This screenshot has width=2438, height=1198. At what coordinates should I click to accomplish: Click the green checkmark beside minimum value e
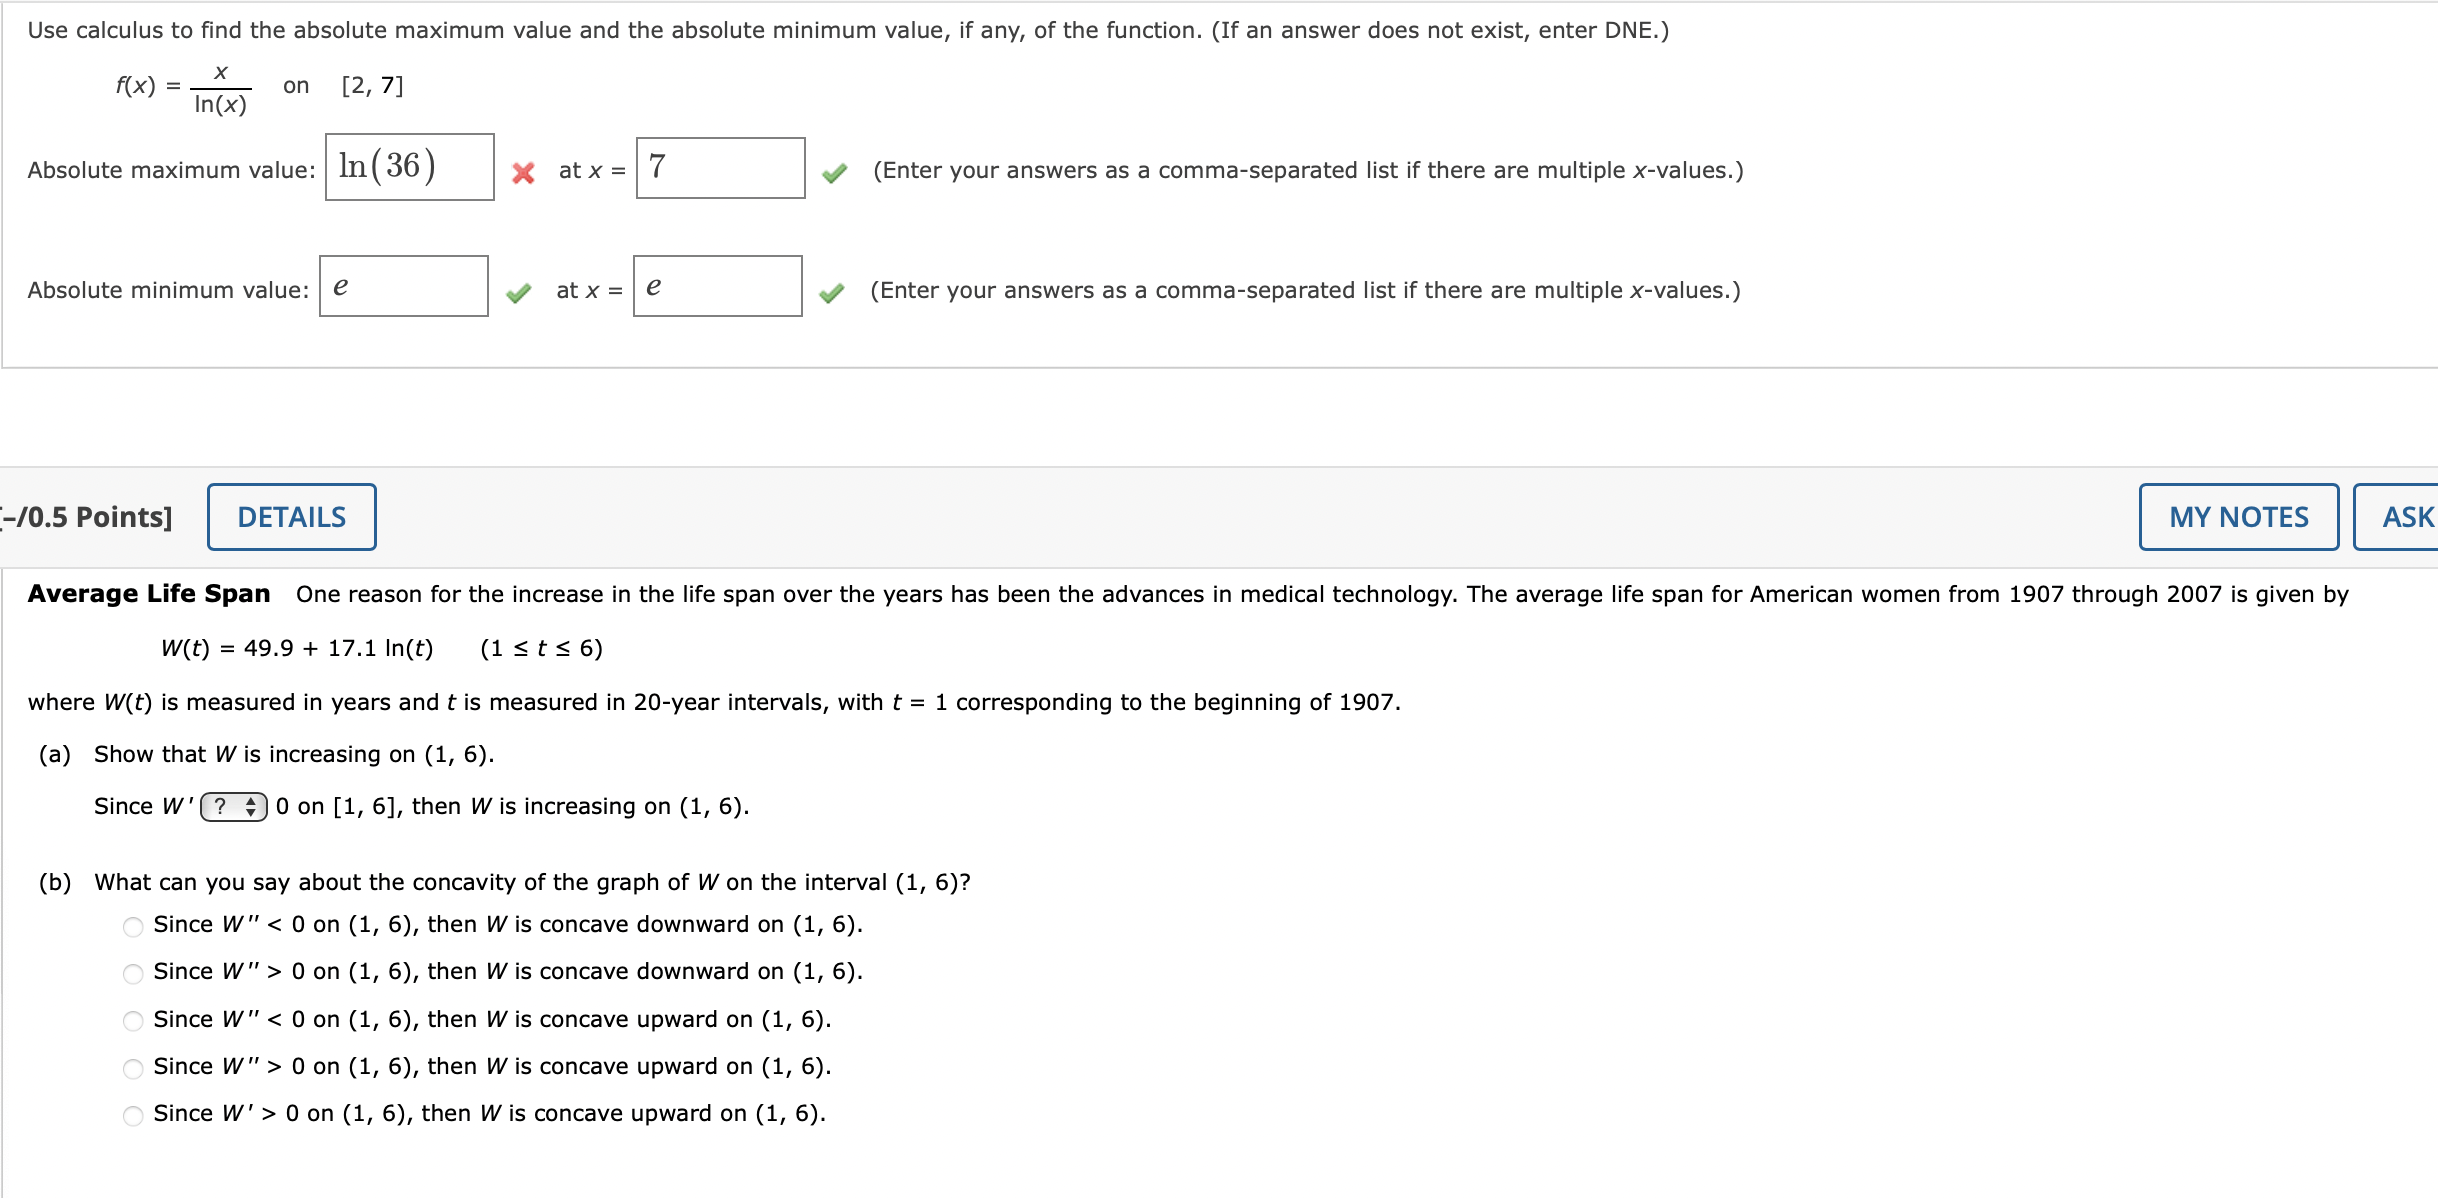(x=519, y=293)
